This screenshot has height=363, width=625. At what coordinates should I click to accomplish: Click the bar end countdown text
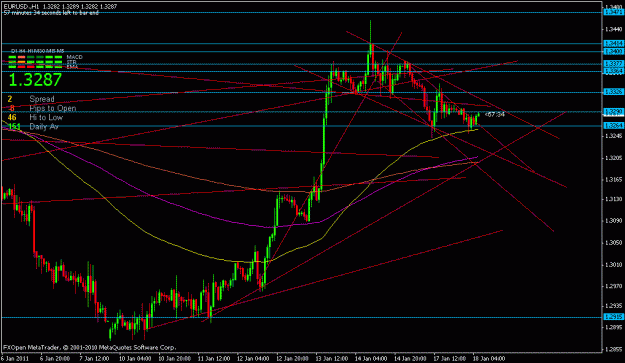(51, 13)
